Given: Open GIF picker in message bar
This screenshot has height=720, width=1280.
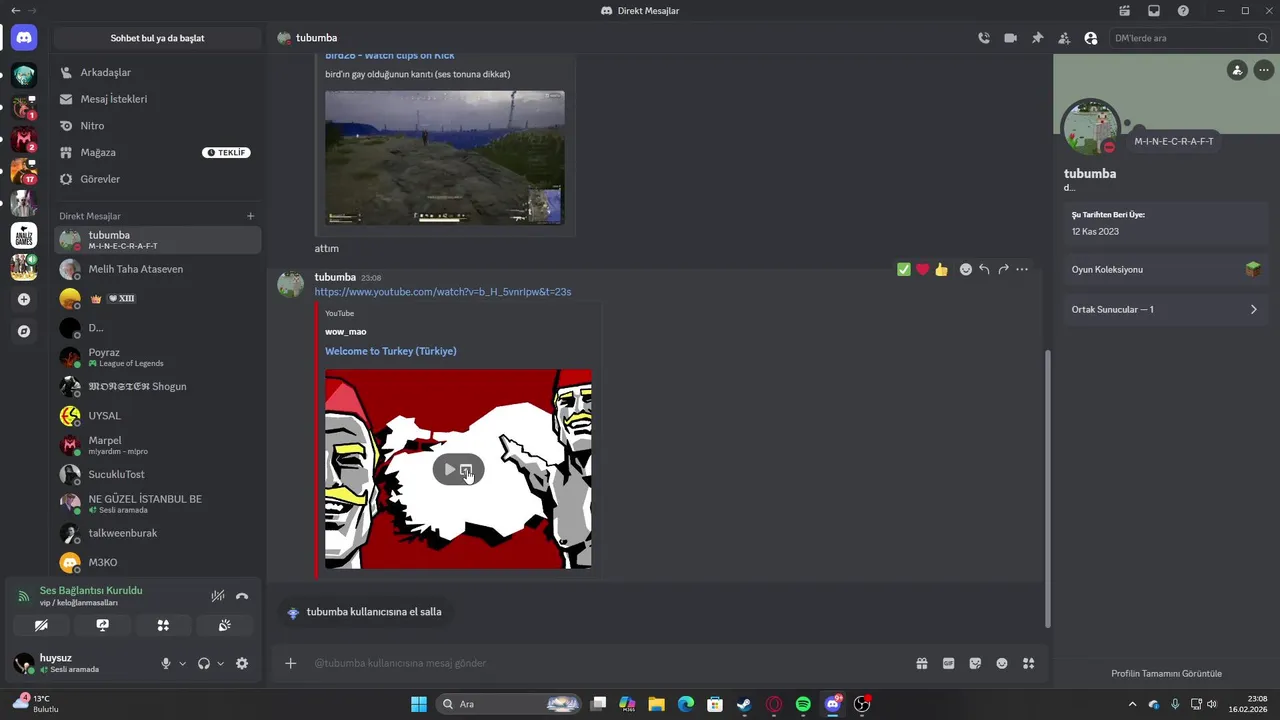Looking at the screenshot, I should pyautogui.click(x=949, y=663).
